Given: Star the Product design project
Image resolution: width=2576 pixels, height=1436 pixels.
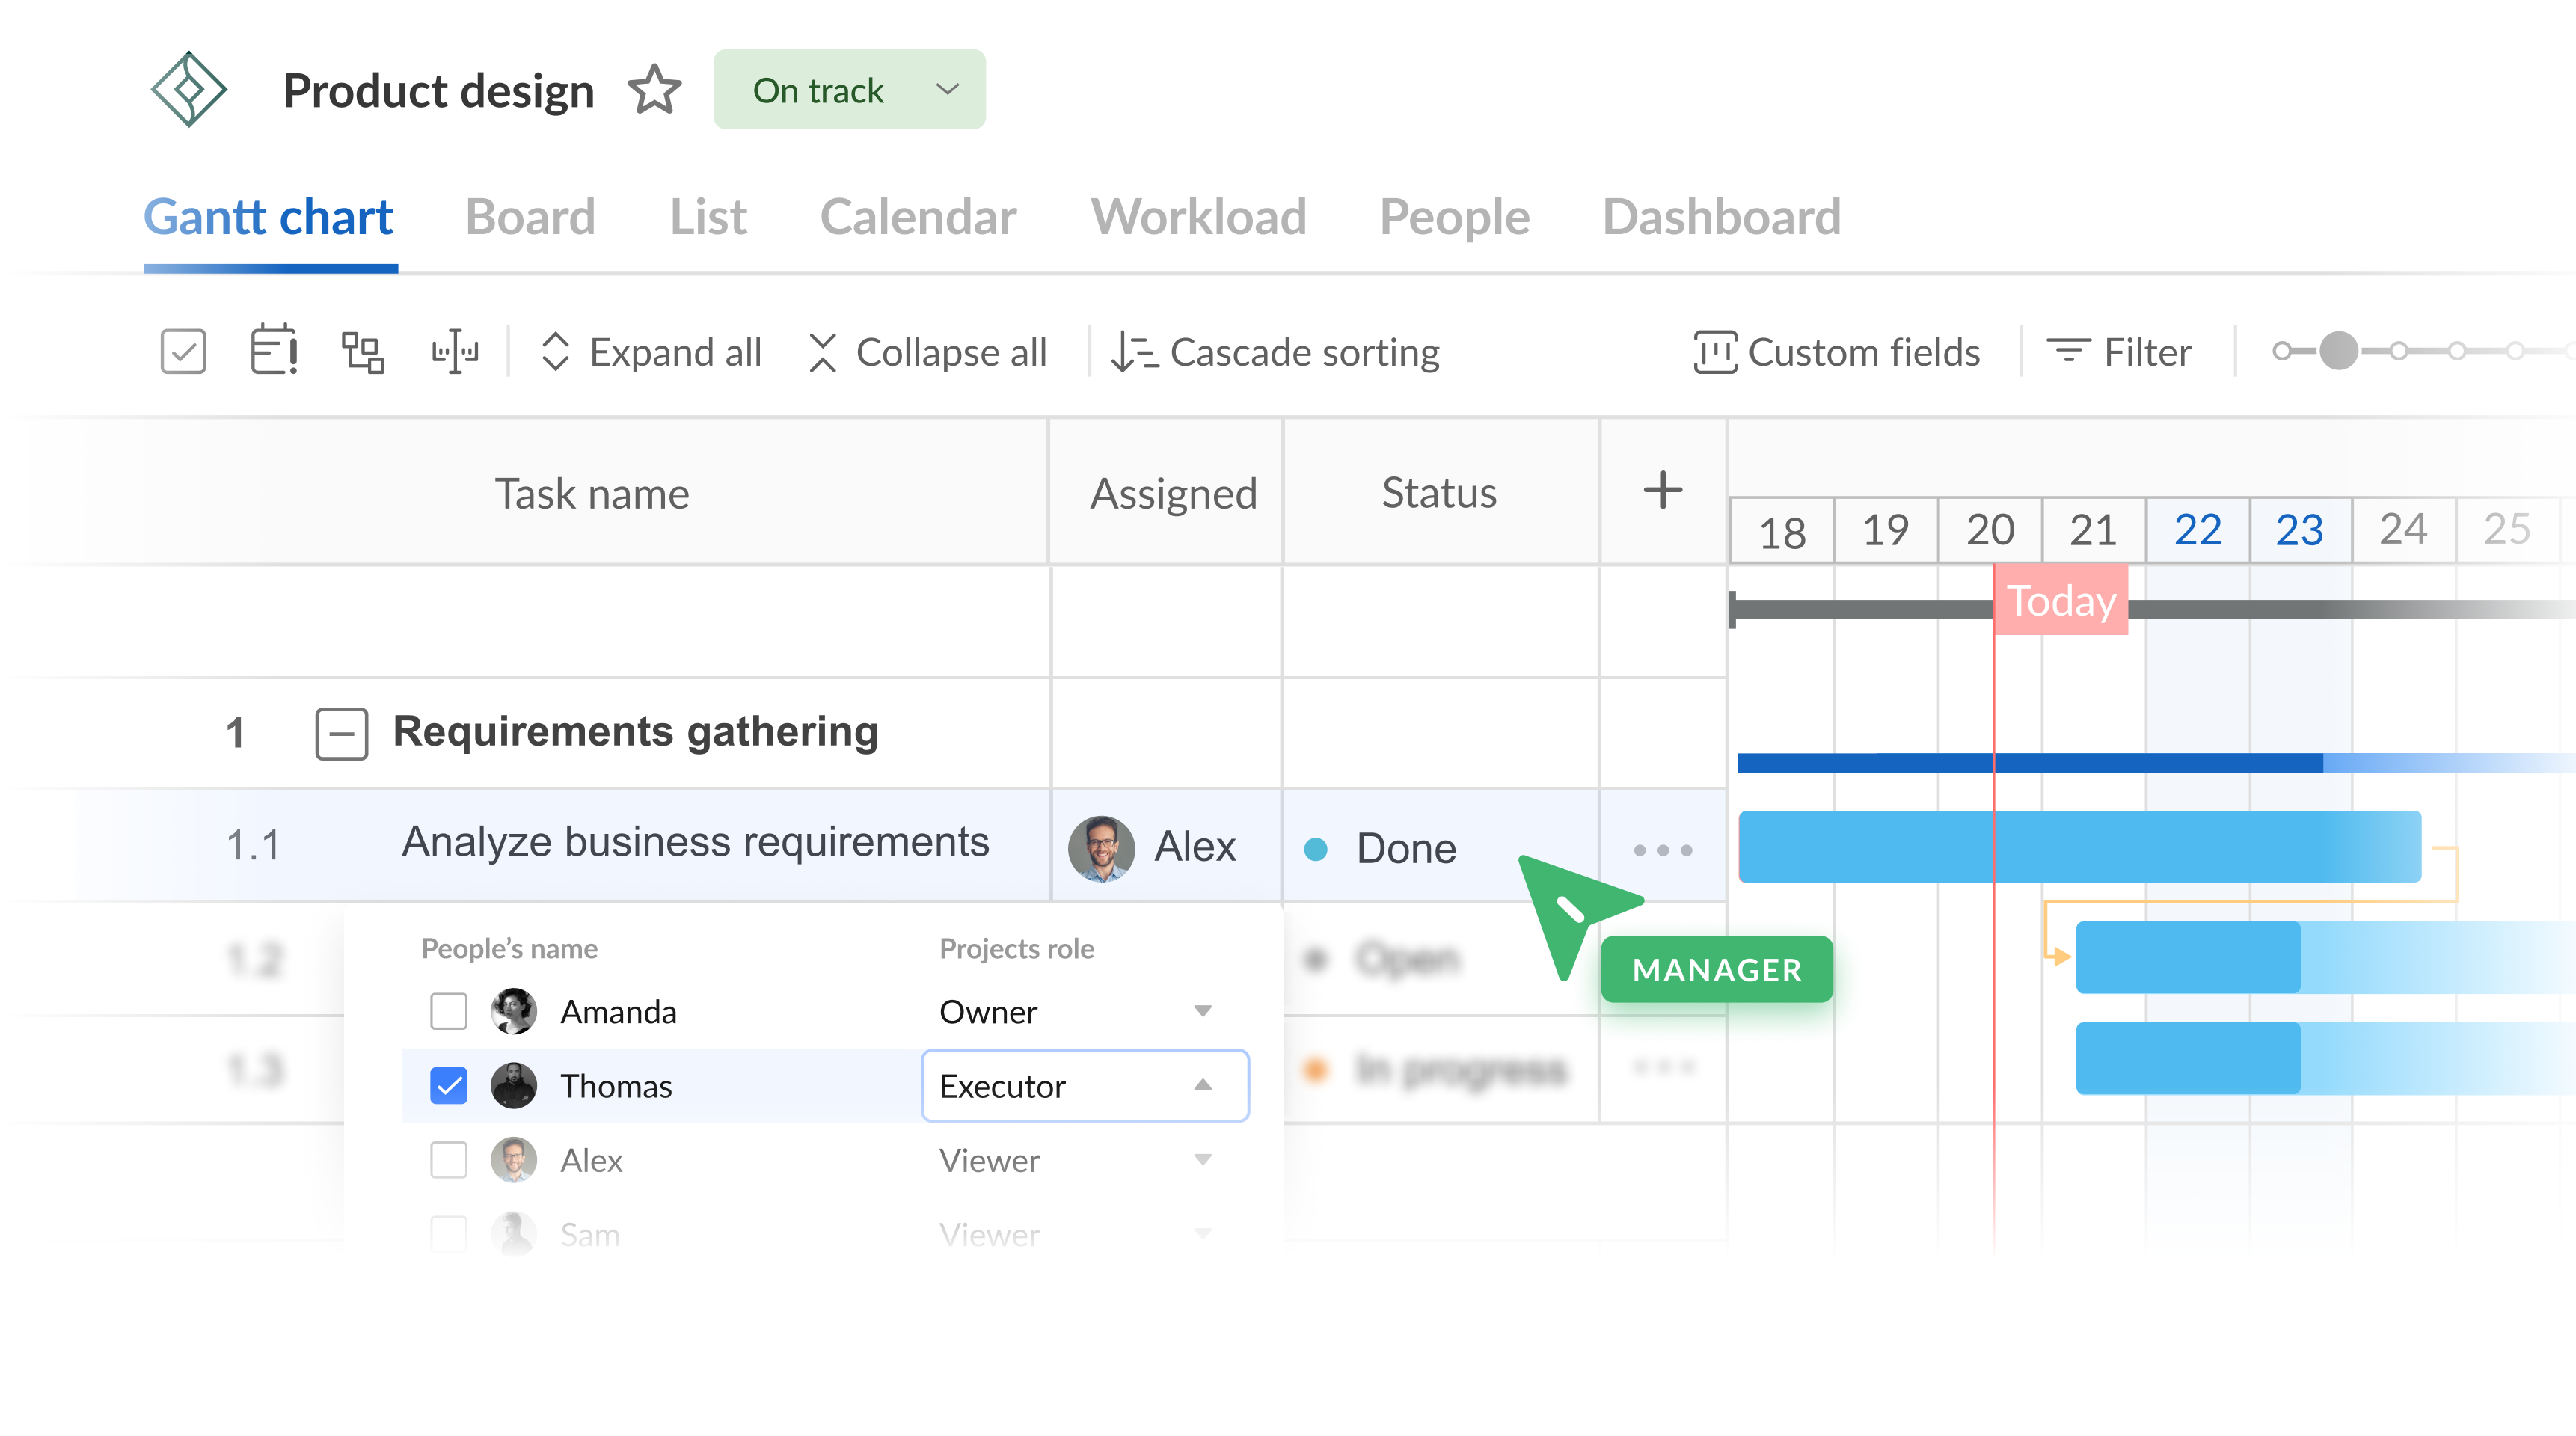Looking at the screenshot, I should (x=654, y=90).
